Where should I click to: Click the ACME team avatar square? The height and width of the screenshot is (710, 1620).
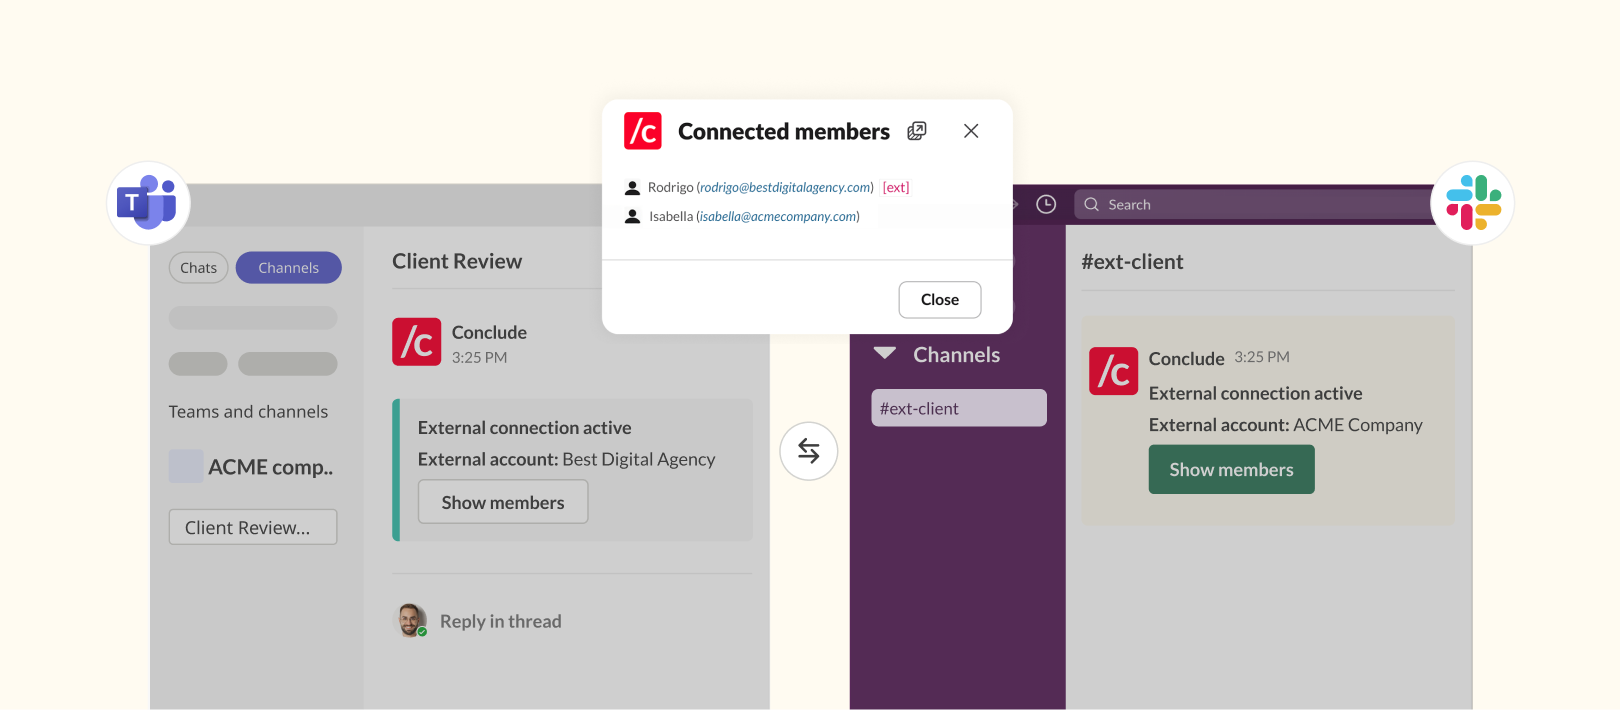[x=186, y=467]
